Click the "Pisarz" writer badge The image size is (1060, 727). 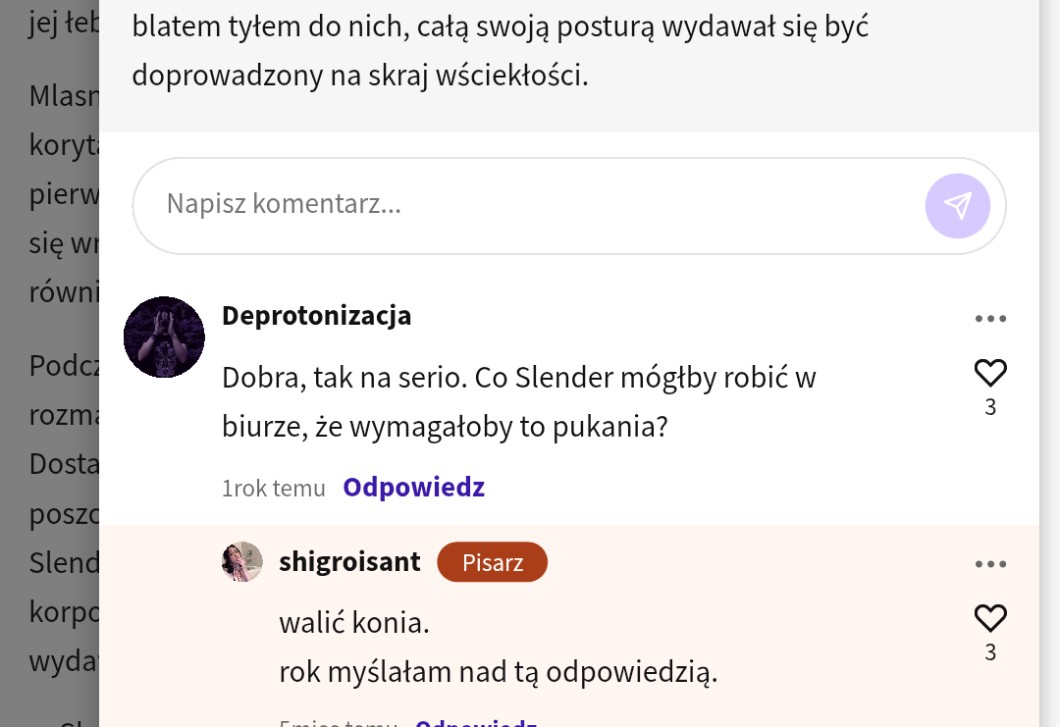(x=492, y=562)
